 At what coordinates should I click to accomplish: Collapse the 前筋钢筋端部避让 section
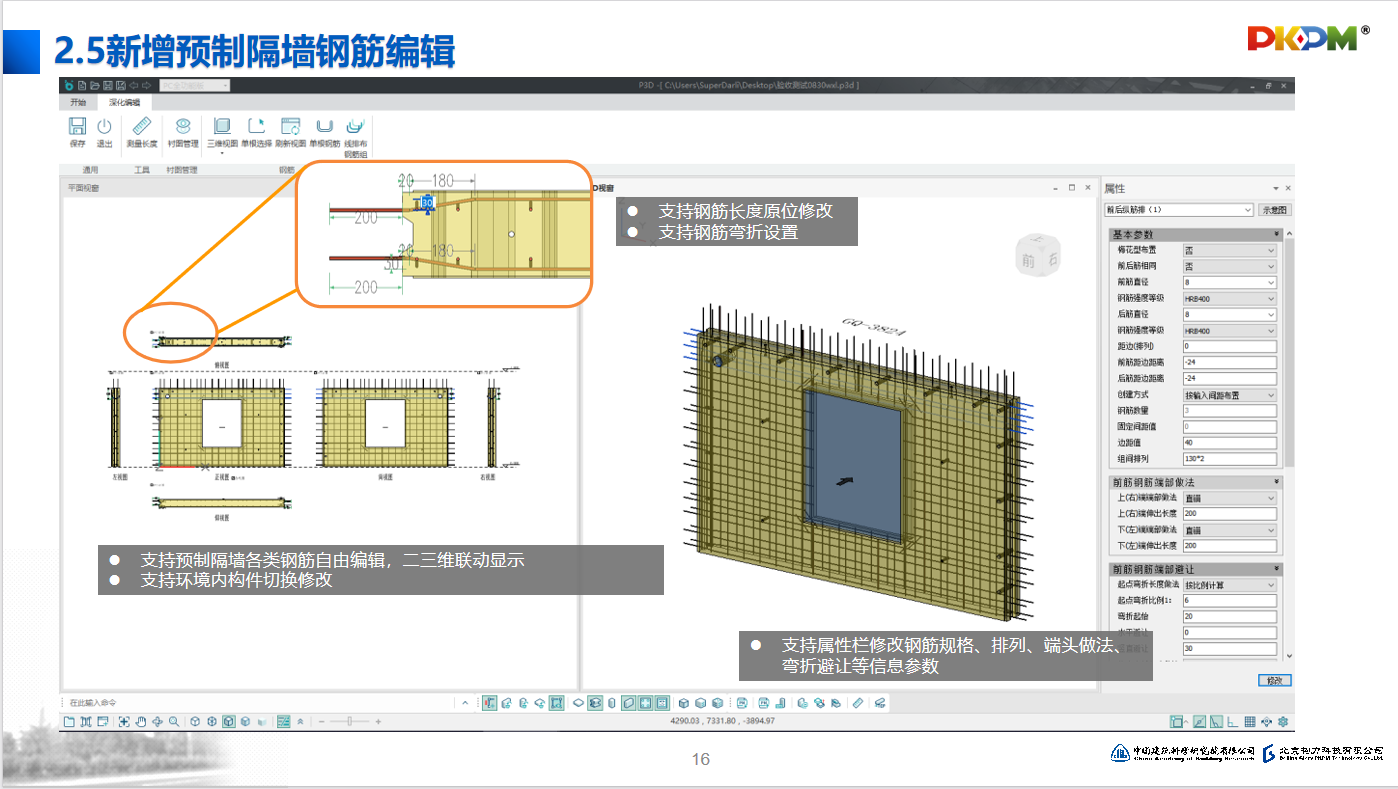pos(1277,569)
